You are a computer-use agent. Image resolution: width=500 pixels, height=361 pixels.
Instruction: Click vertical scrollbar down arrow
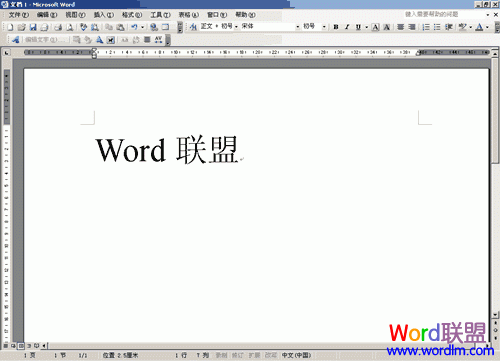point(495,314)
